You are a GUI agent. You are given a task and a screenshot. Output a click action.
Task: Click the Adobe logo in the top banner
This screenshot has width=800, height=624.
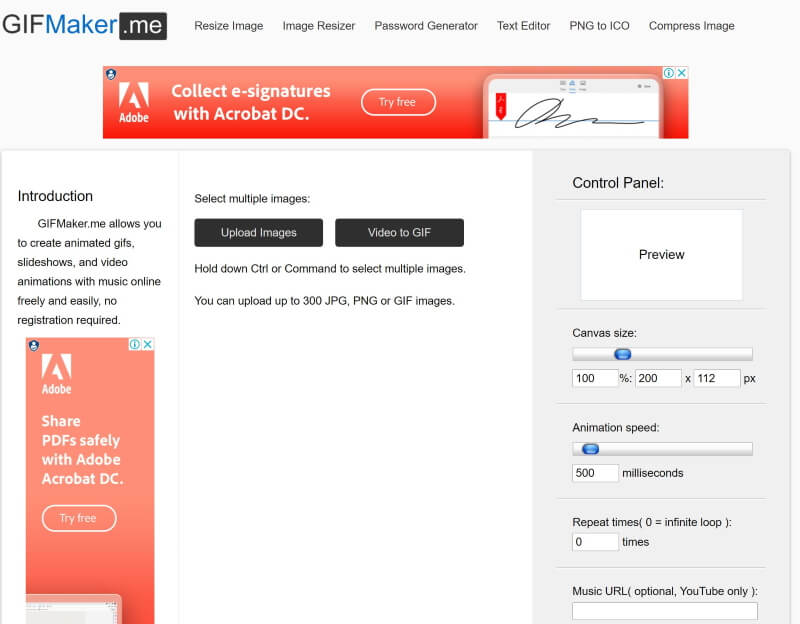(134, 103)
